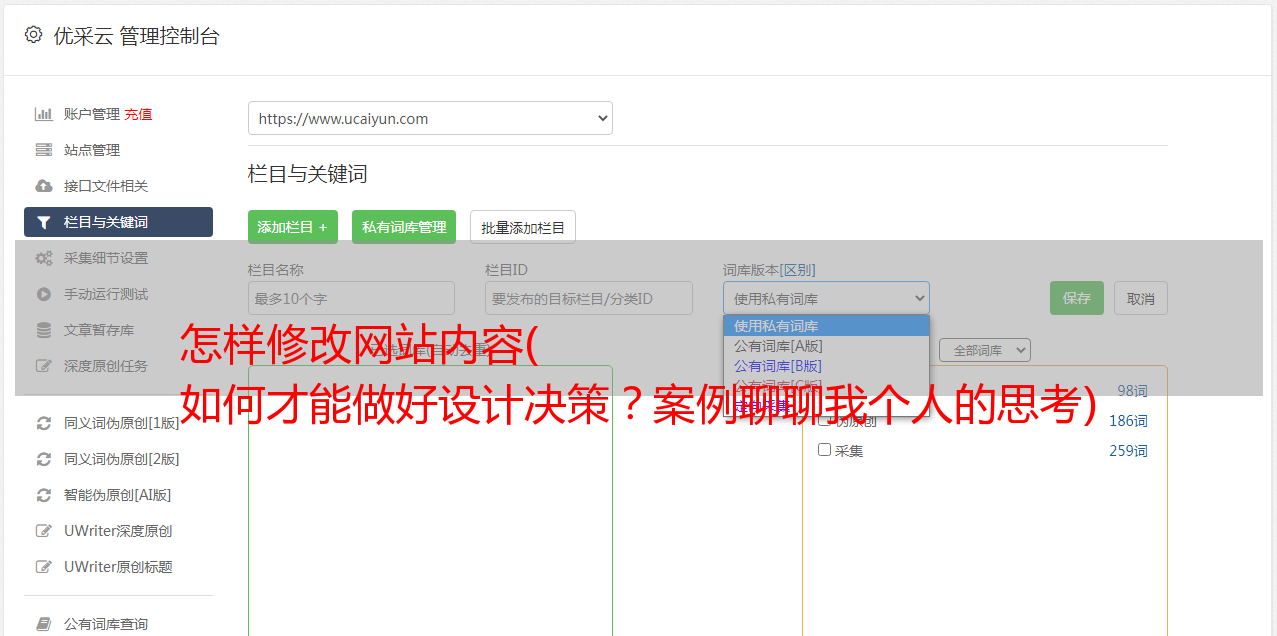Click the refresh icon for 同义词伪原创[1版]

[44, 423]
